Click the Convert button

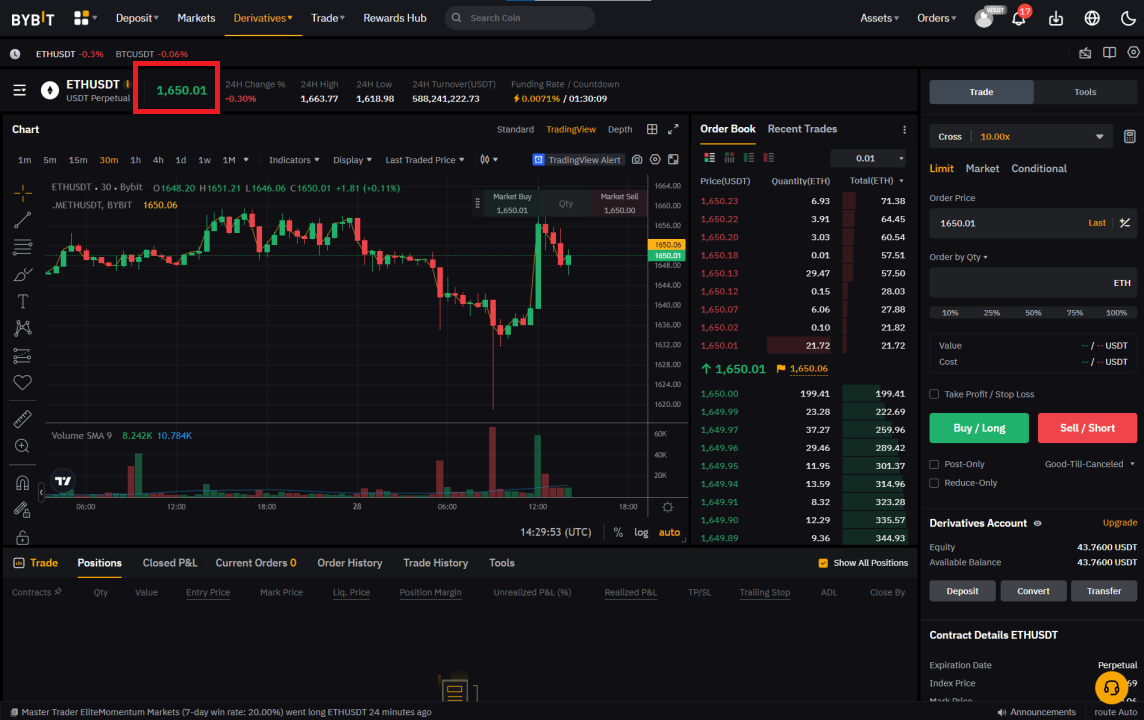pyautogui.click(x=1033, y=591)
